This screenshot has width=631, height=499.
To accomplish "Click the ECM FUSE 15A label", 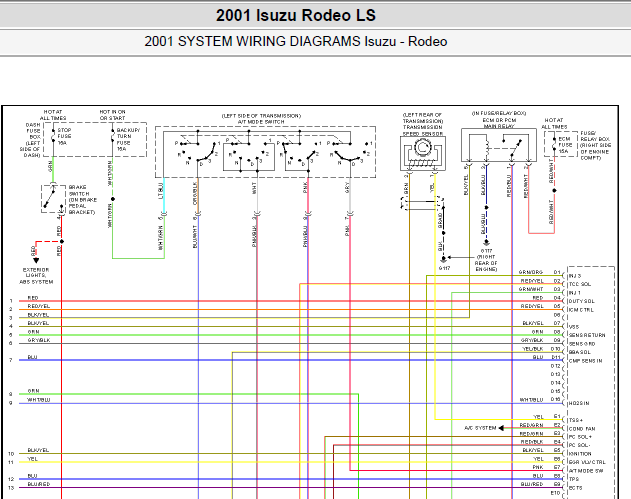I will click(x=565, y=145).
